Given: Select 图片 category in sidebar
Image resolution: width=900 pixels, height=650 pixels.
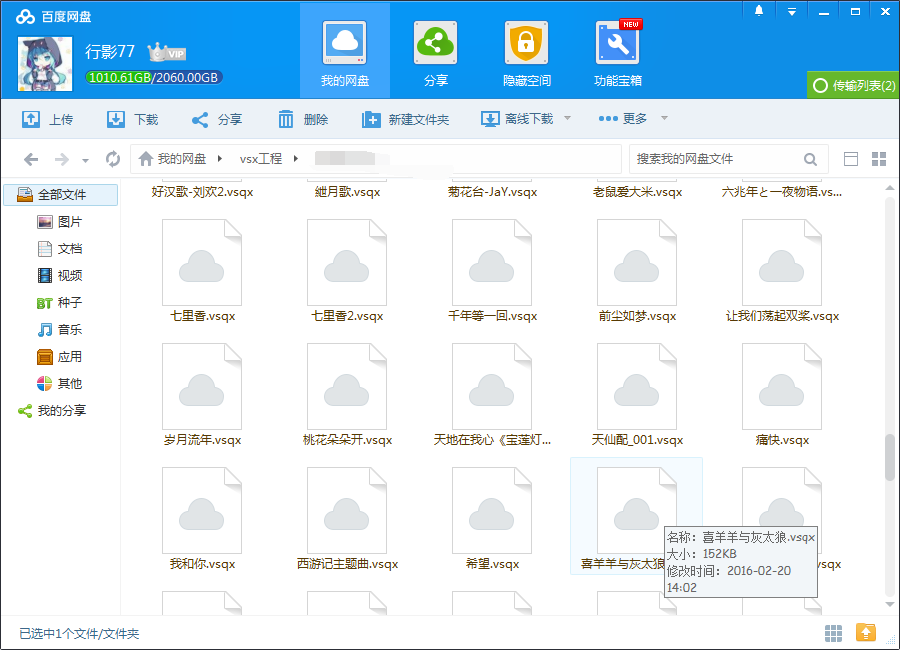Looking at the screenshot, I should click(60, 222).
